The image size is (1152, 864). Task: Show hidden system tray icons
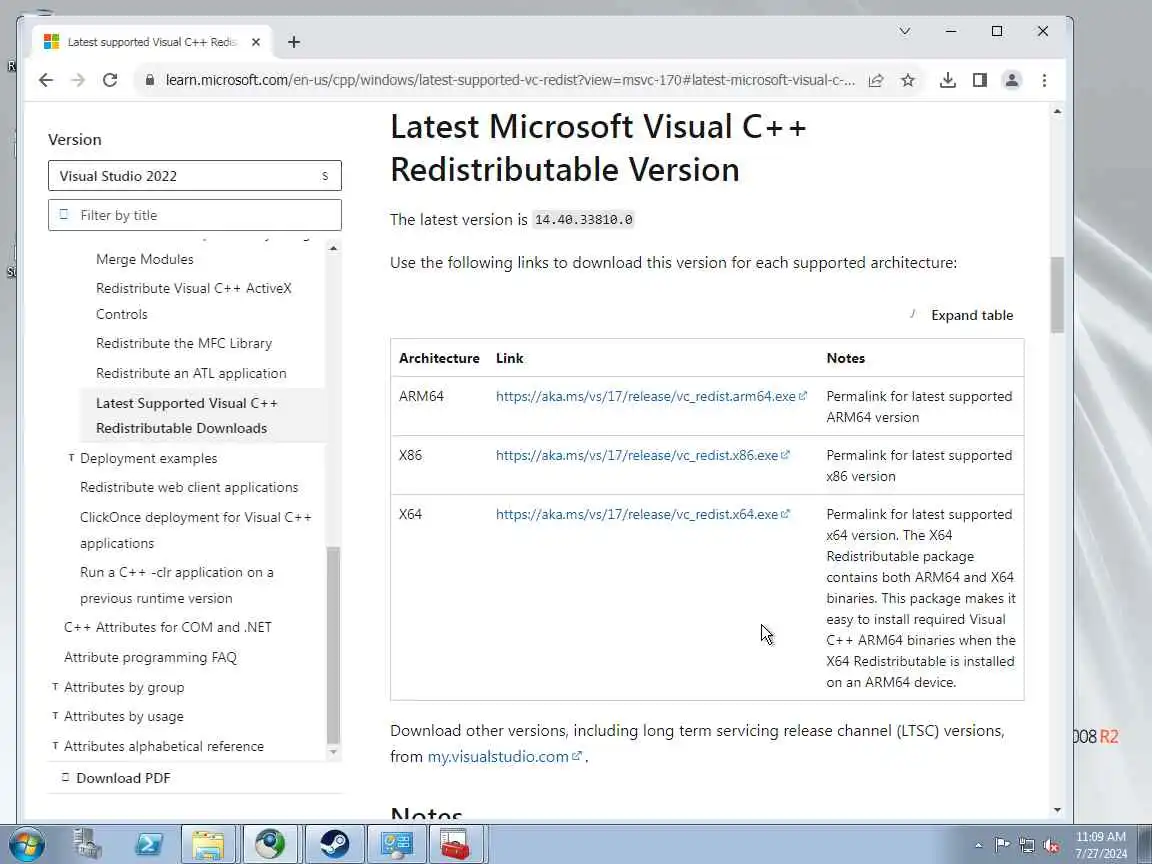(979, 846)
